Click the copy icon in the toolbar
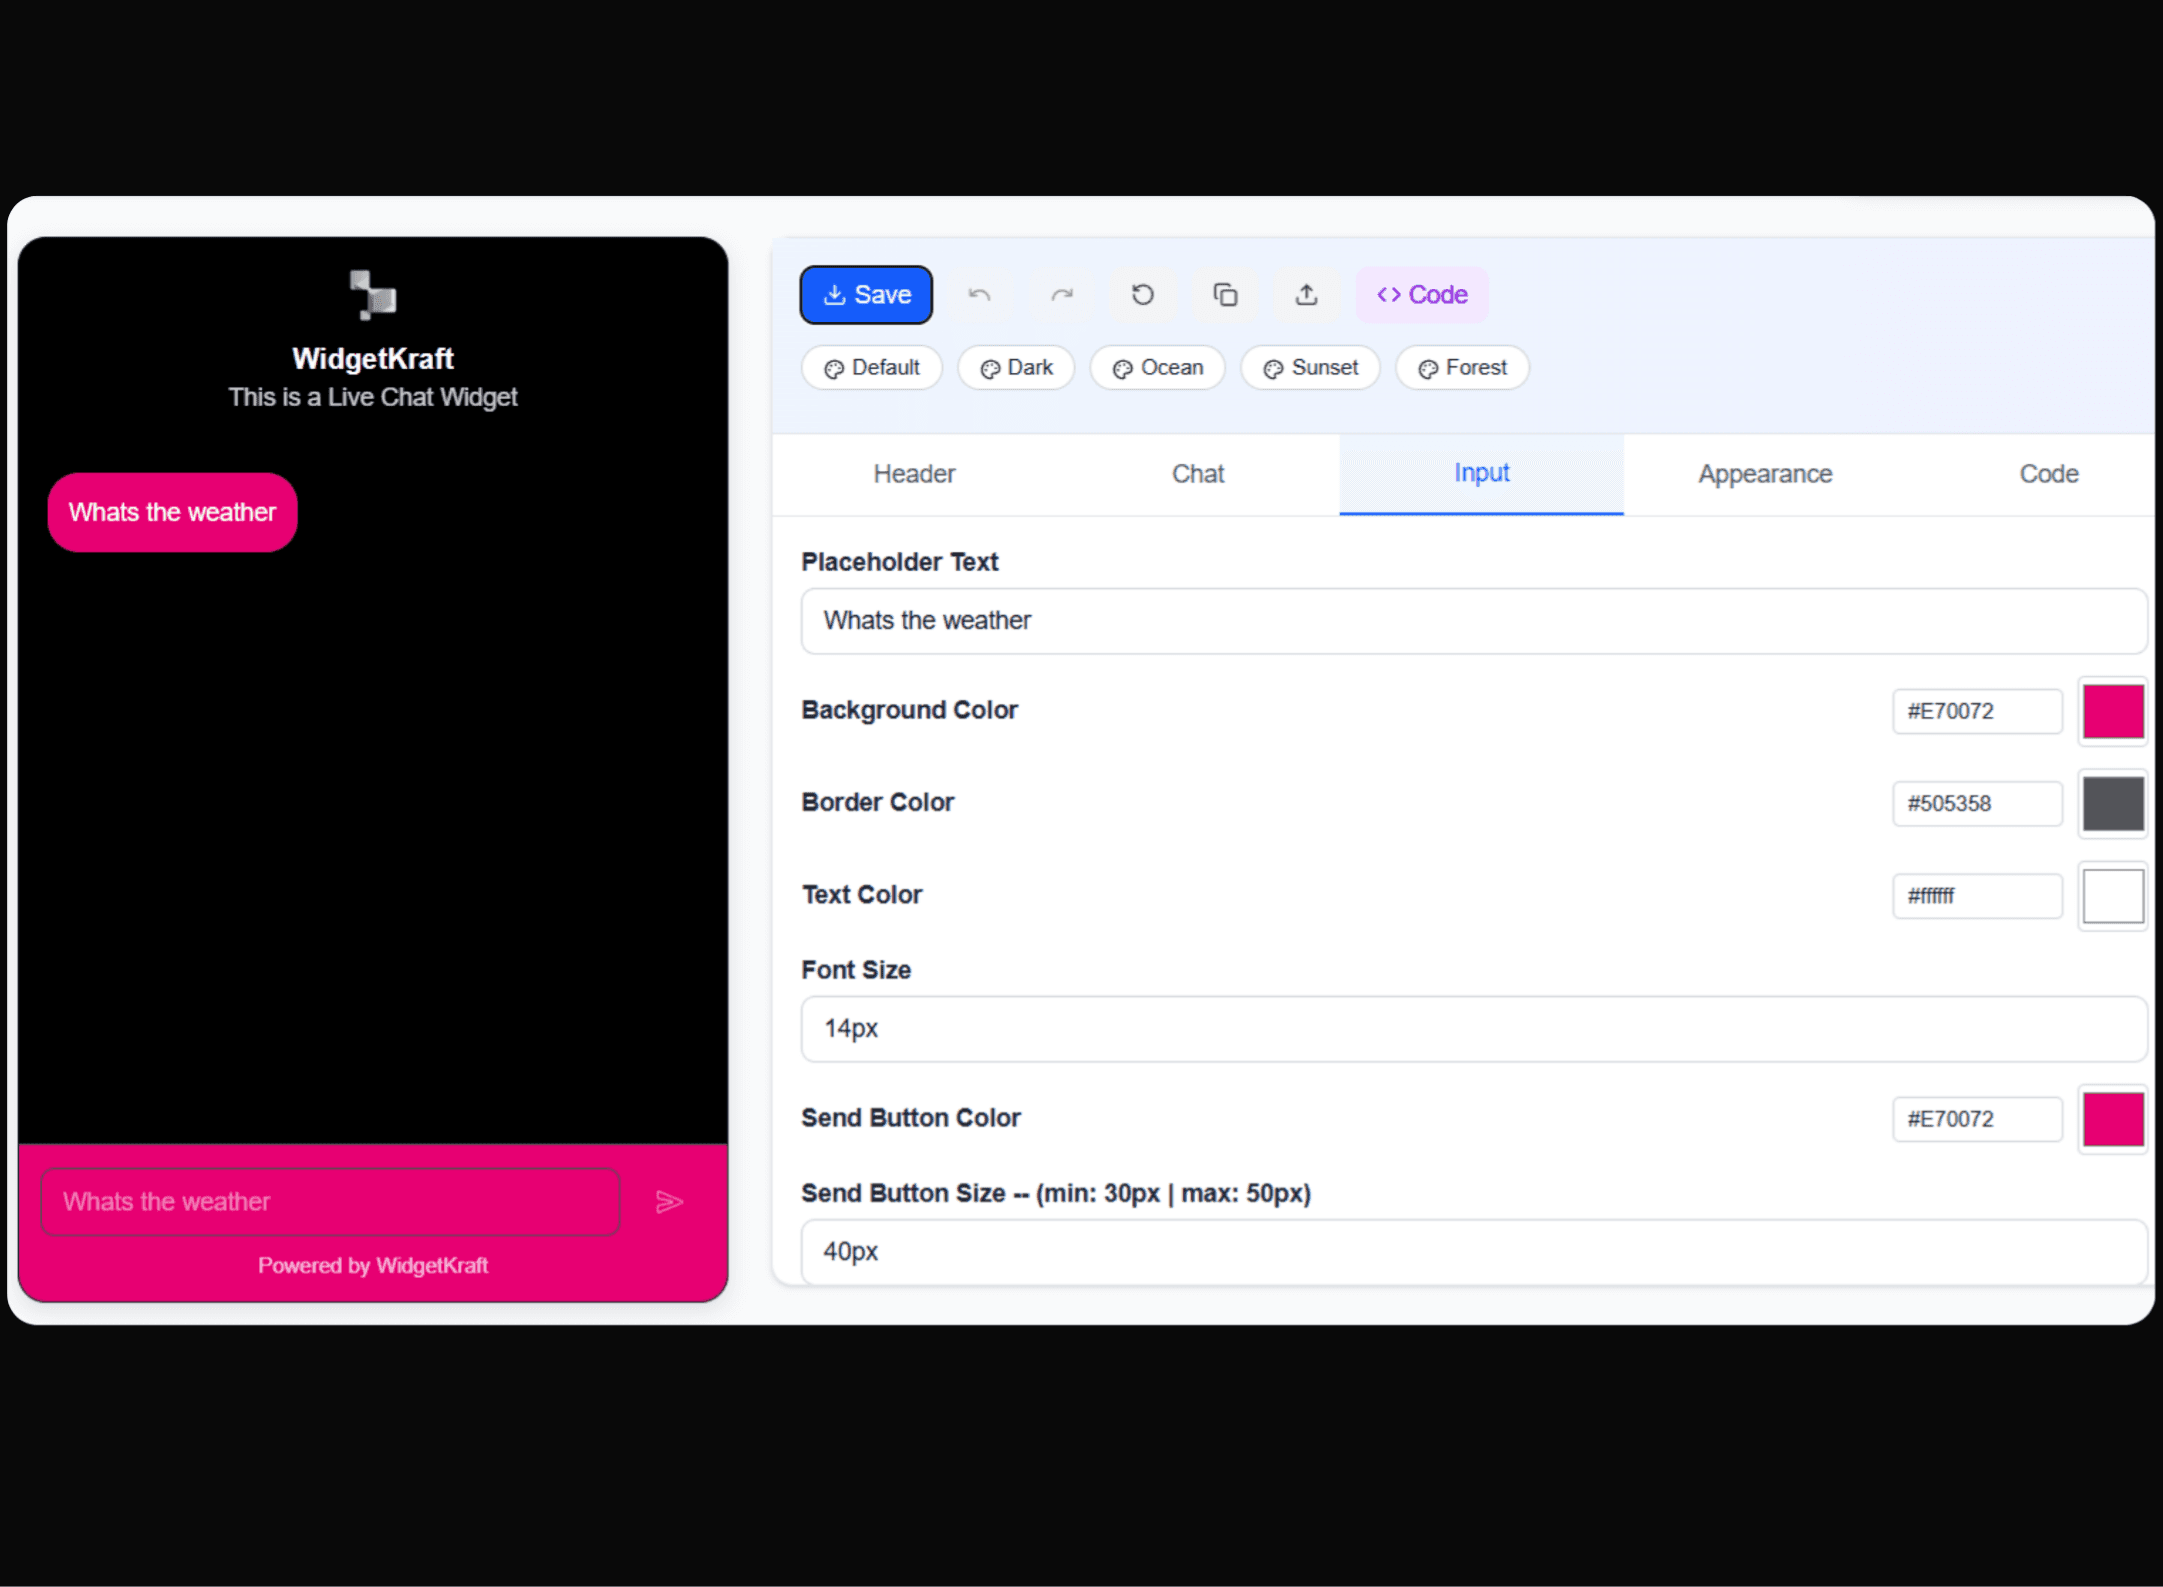Screen dimensions: 2163x1587 point(1224,294)
